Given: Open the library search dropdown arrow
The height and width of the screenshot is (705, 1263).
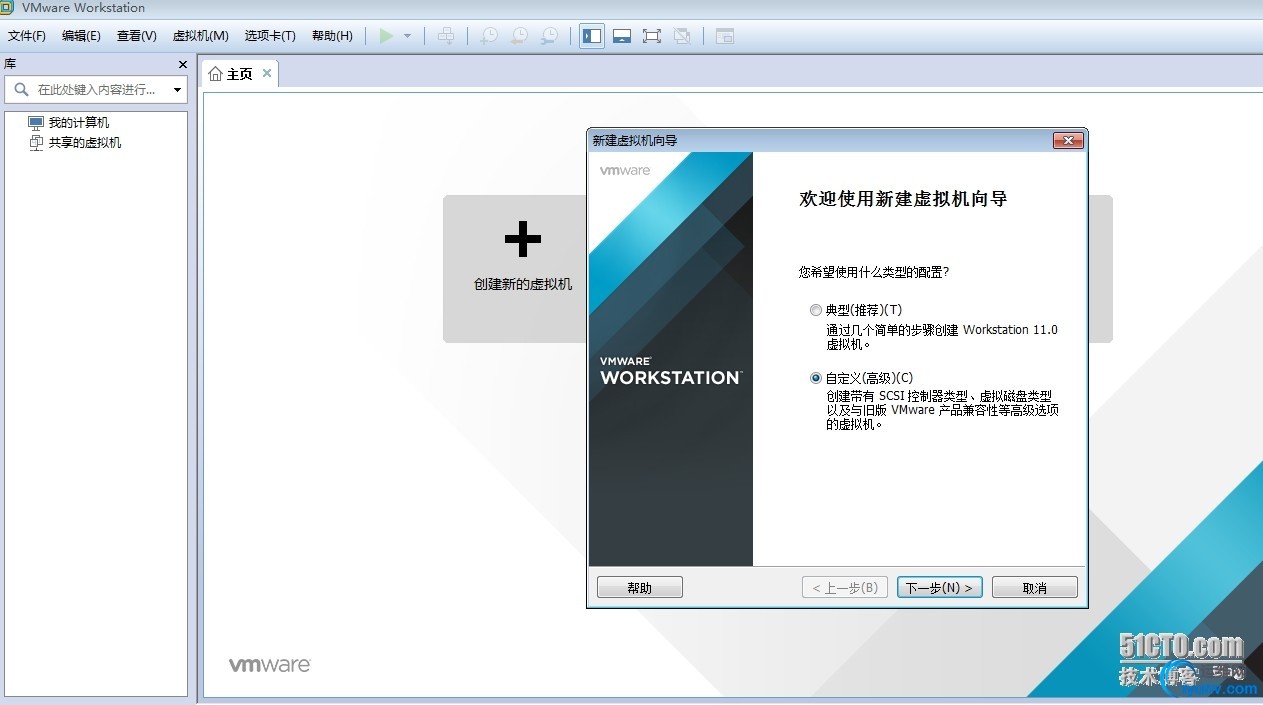Looking at the screenshot, I should (x=177, y=90).
